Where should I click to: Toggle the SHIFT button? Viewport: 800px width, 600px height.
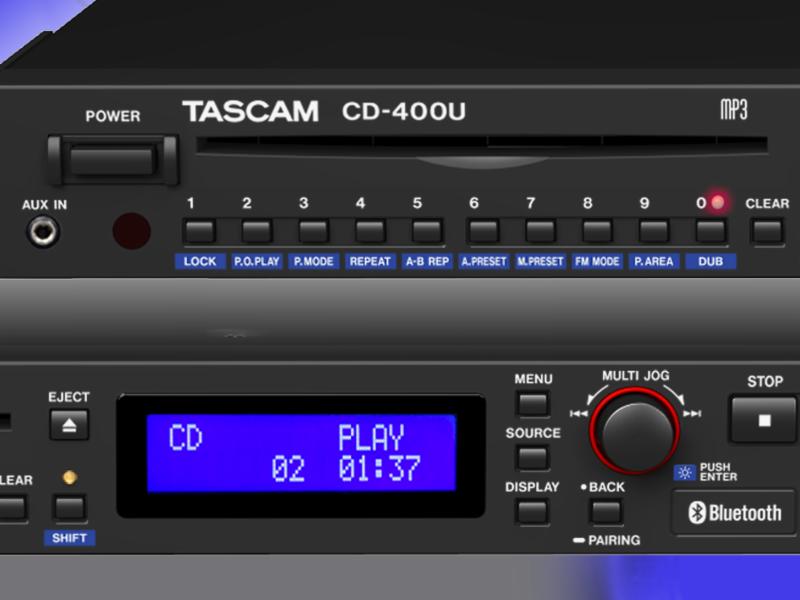(x=70, y=507)
